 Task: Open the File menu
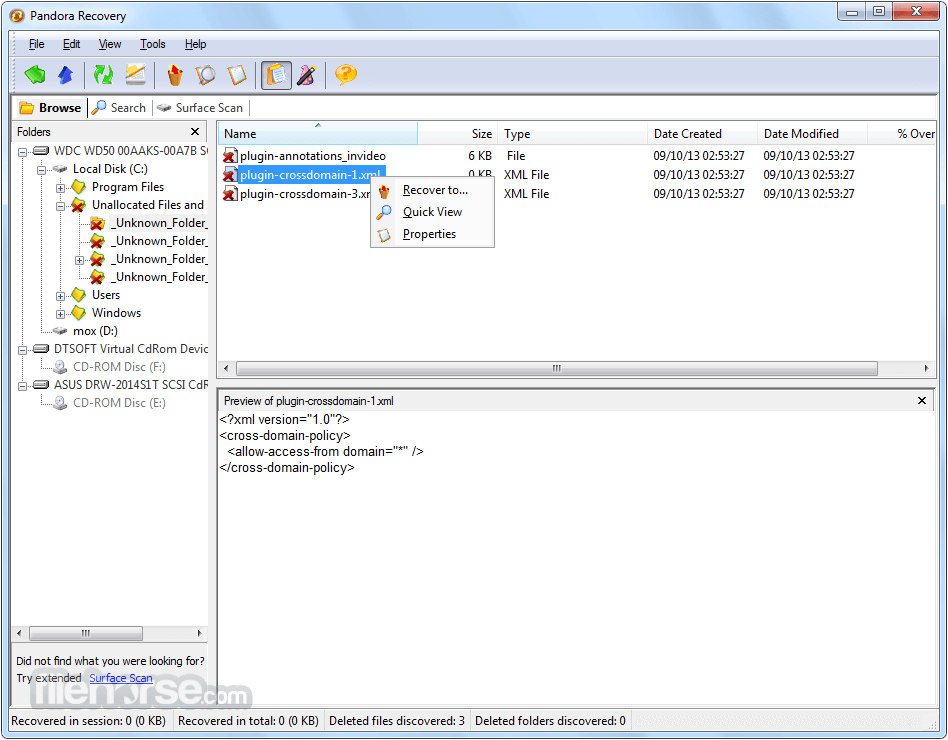click(x=36, y=44)
